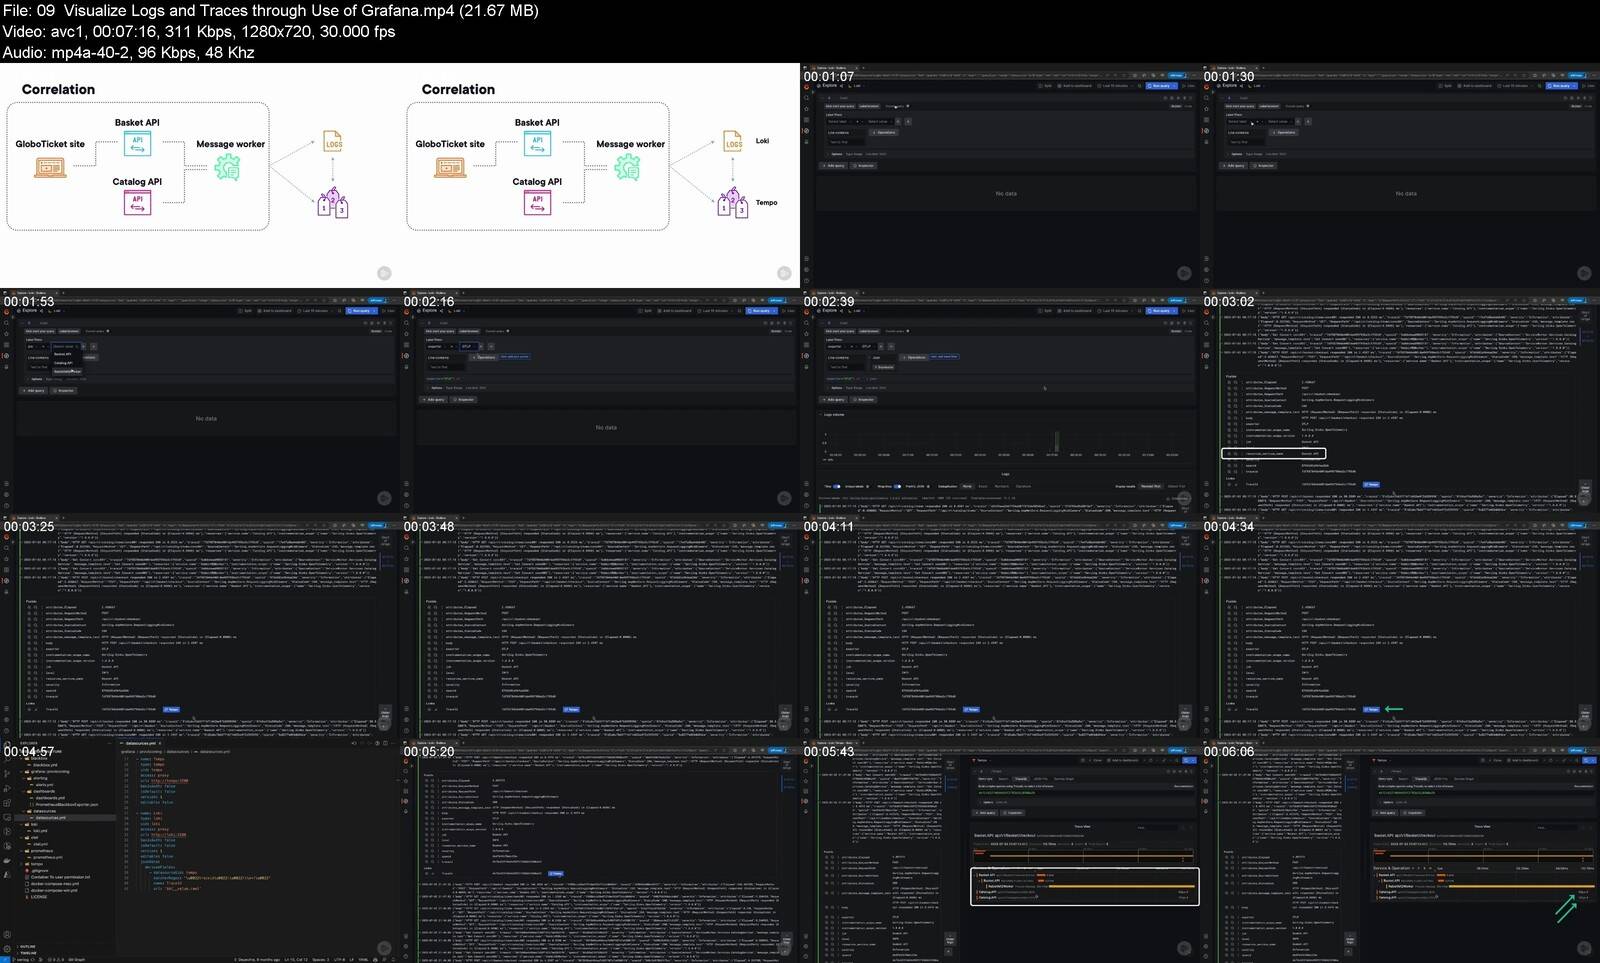Toggle the Time switch in 00:02:39 frame
1600x963 pixels.
[836, 486]
